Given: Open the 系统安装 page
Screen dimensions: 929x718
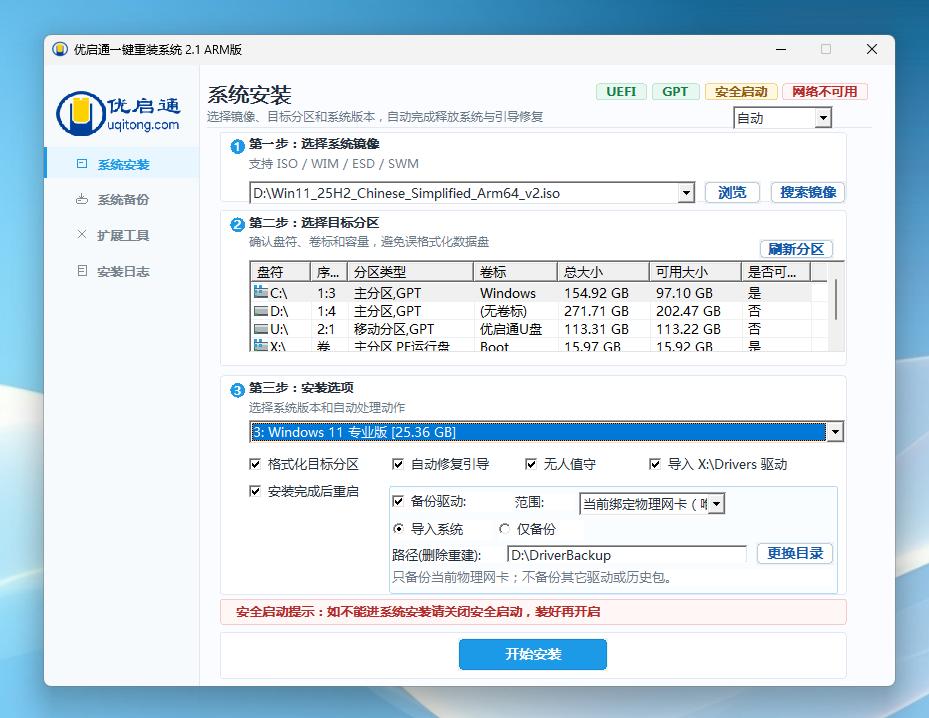Looking at the screenshot, I should coord(122,164).
